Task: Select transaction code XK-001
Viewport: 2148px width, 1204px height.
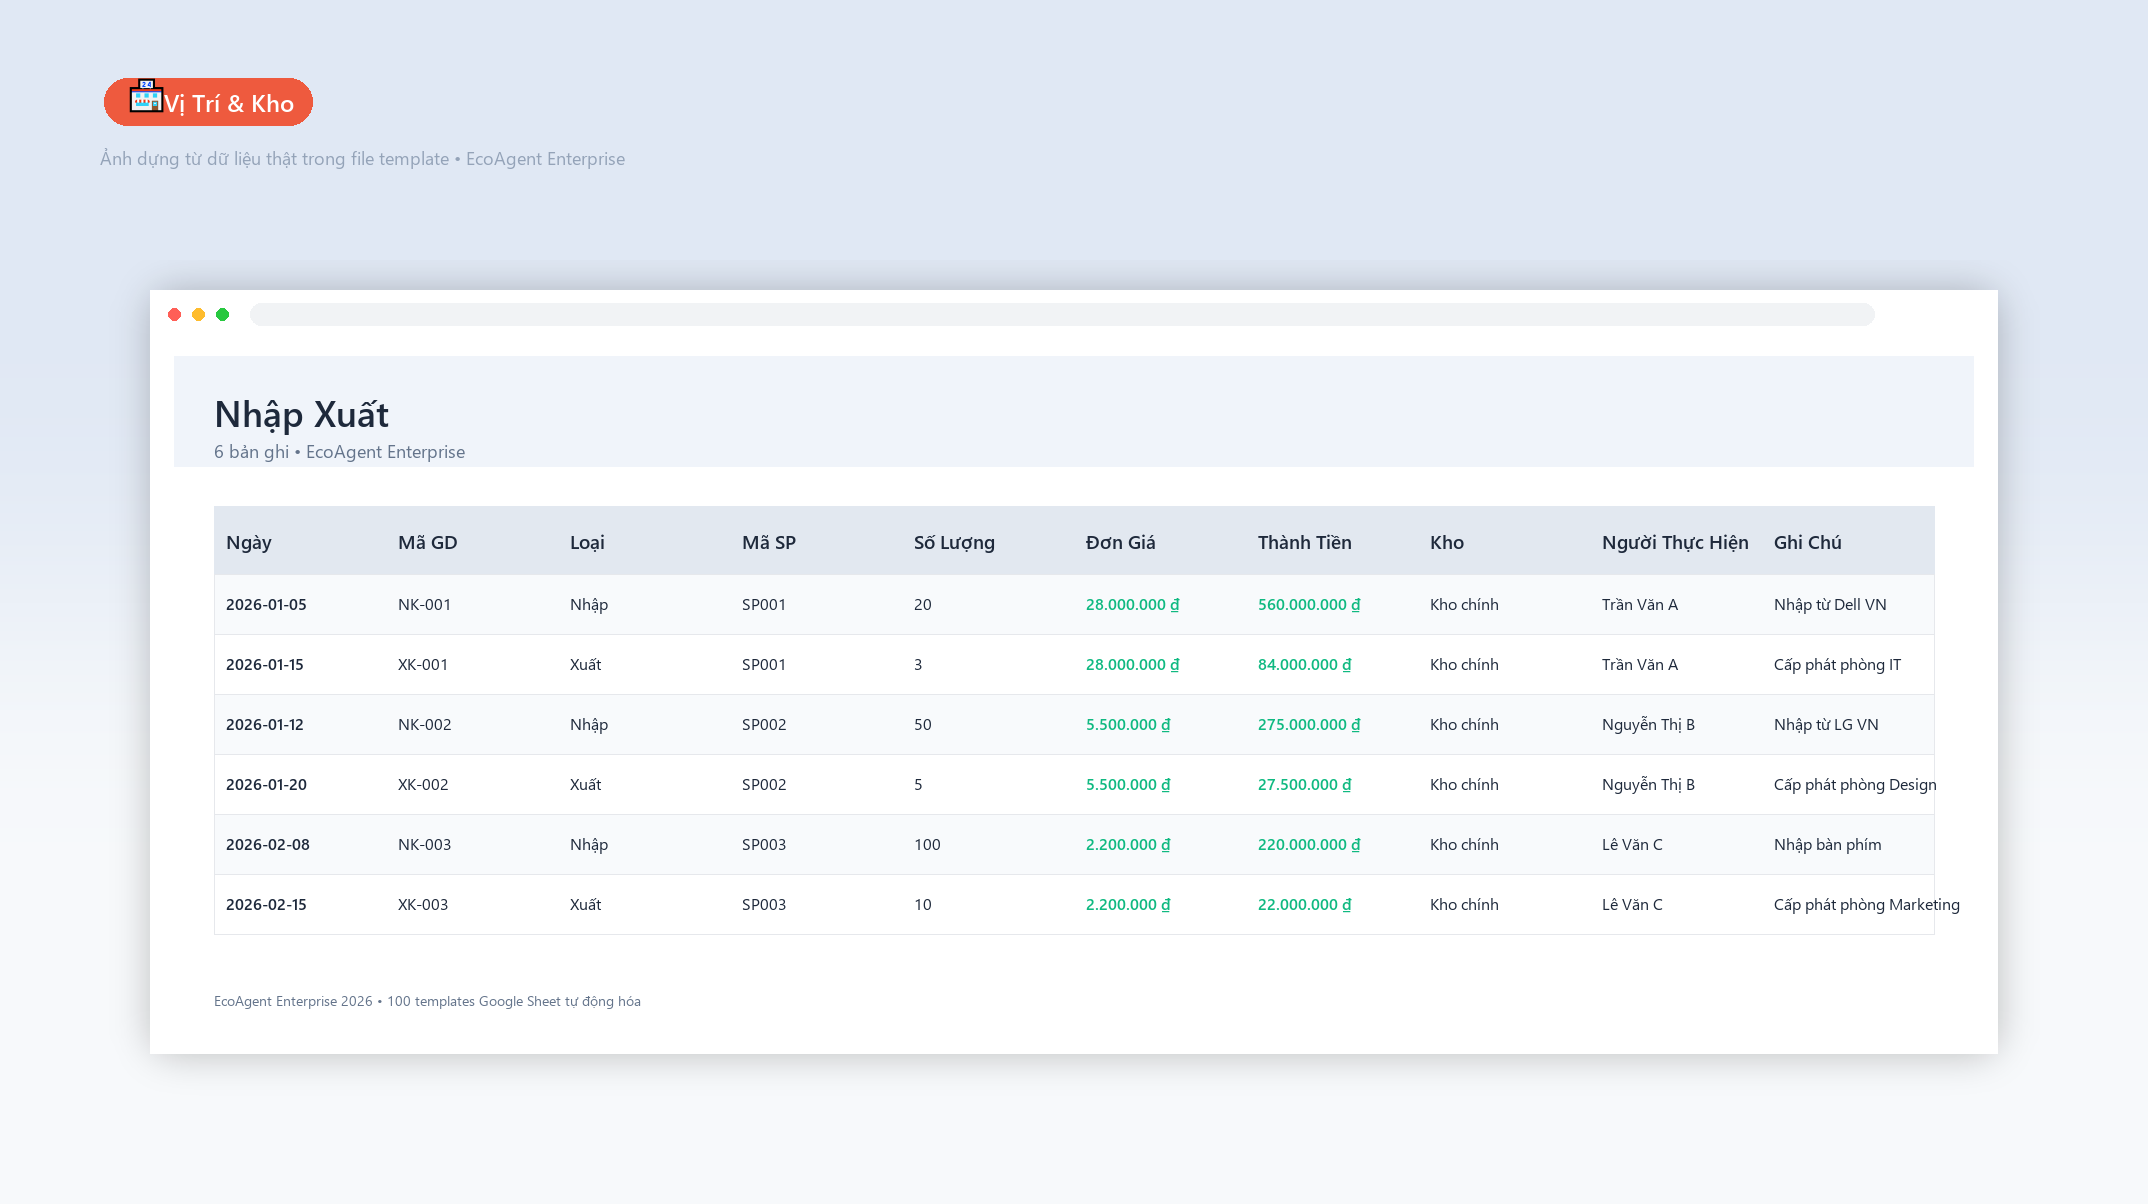Action: point(423,665)
